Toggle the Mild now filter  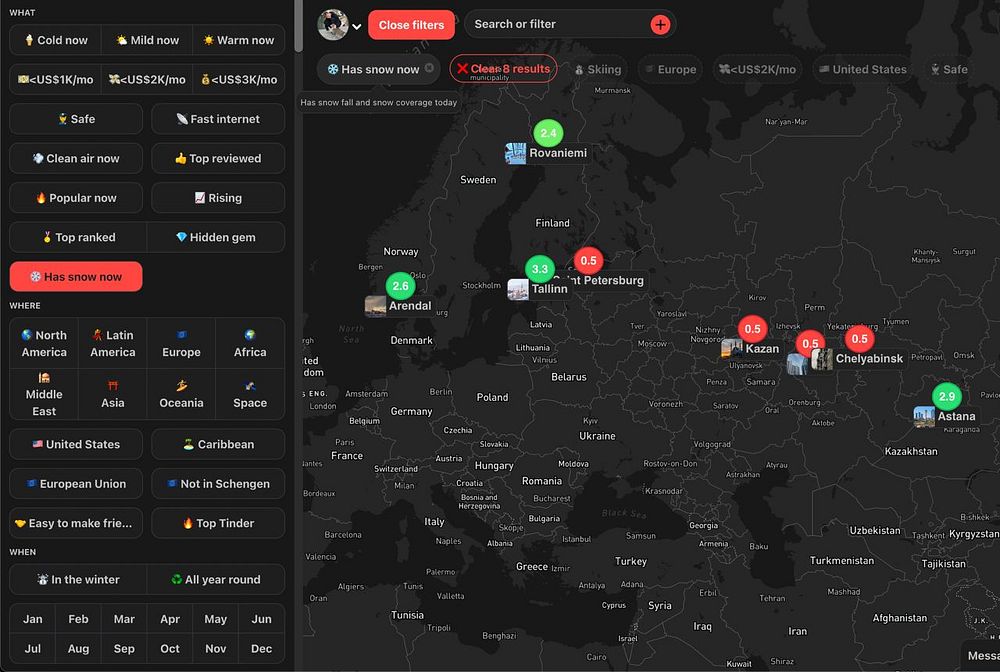[147, 40]
